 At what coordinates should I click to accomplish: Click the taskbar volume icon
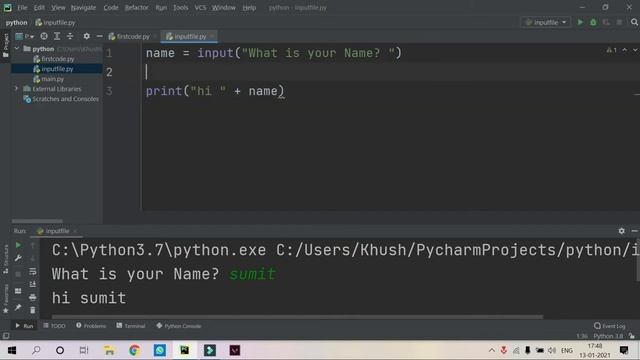pos(552,350)
